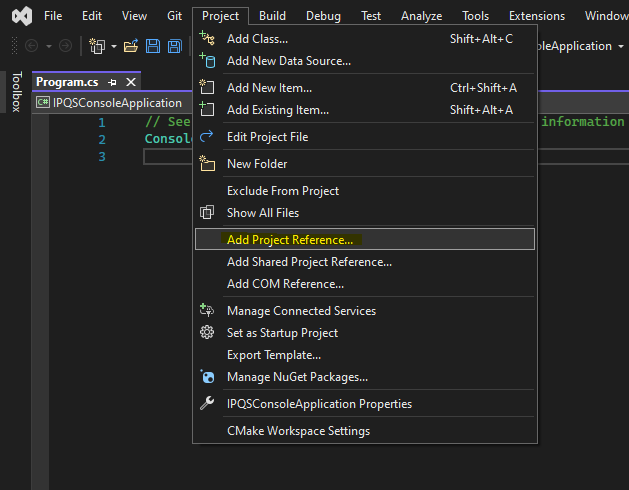The width and height of the screenshot is (629, 490).
Task: Switch to the Program.cs editor tab
Action: [x=67, y=82]
